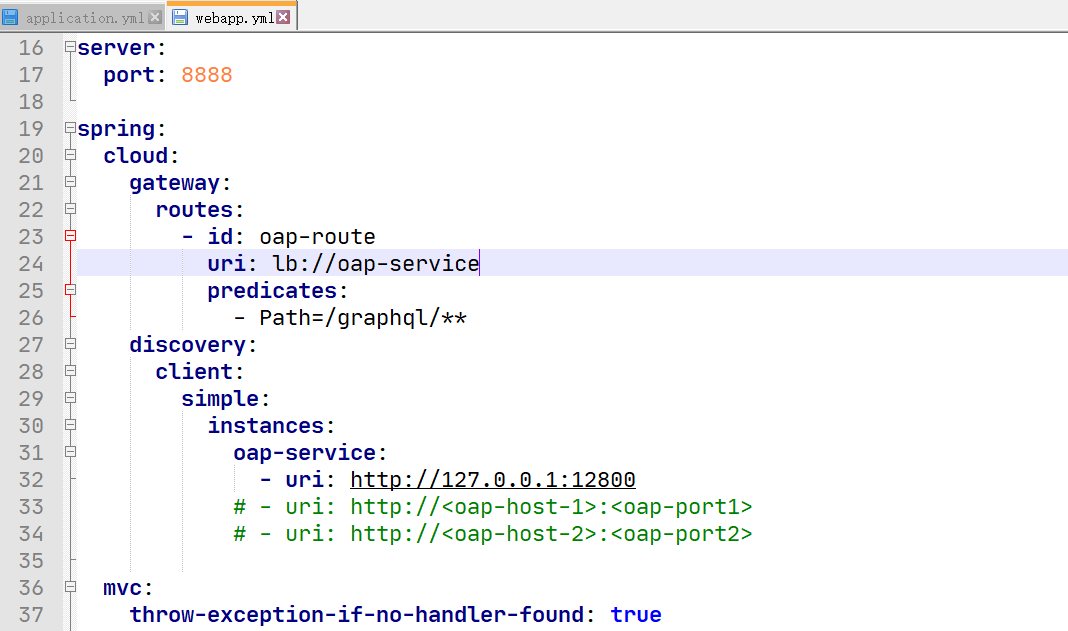Collapse the cloud block fold marker
The width and height of the screenshot is (1068, 631).
pyautogui.click(x=70, y=155)
